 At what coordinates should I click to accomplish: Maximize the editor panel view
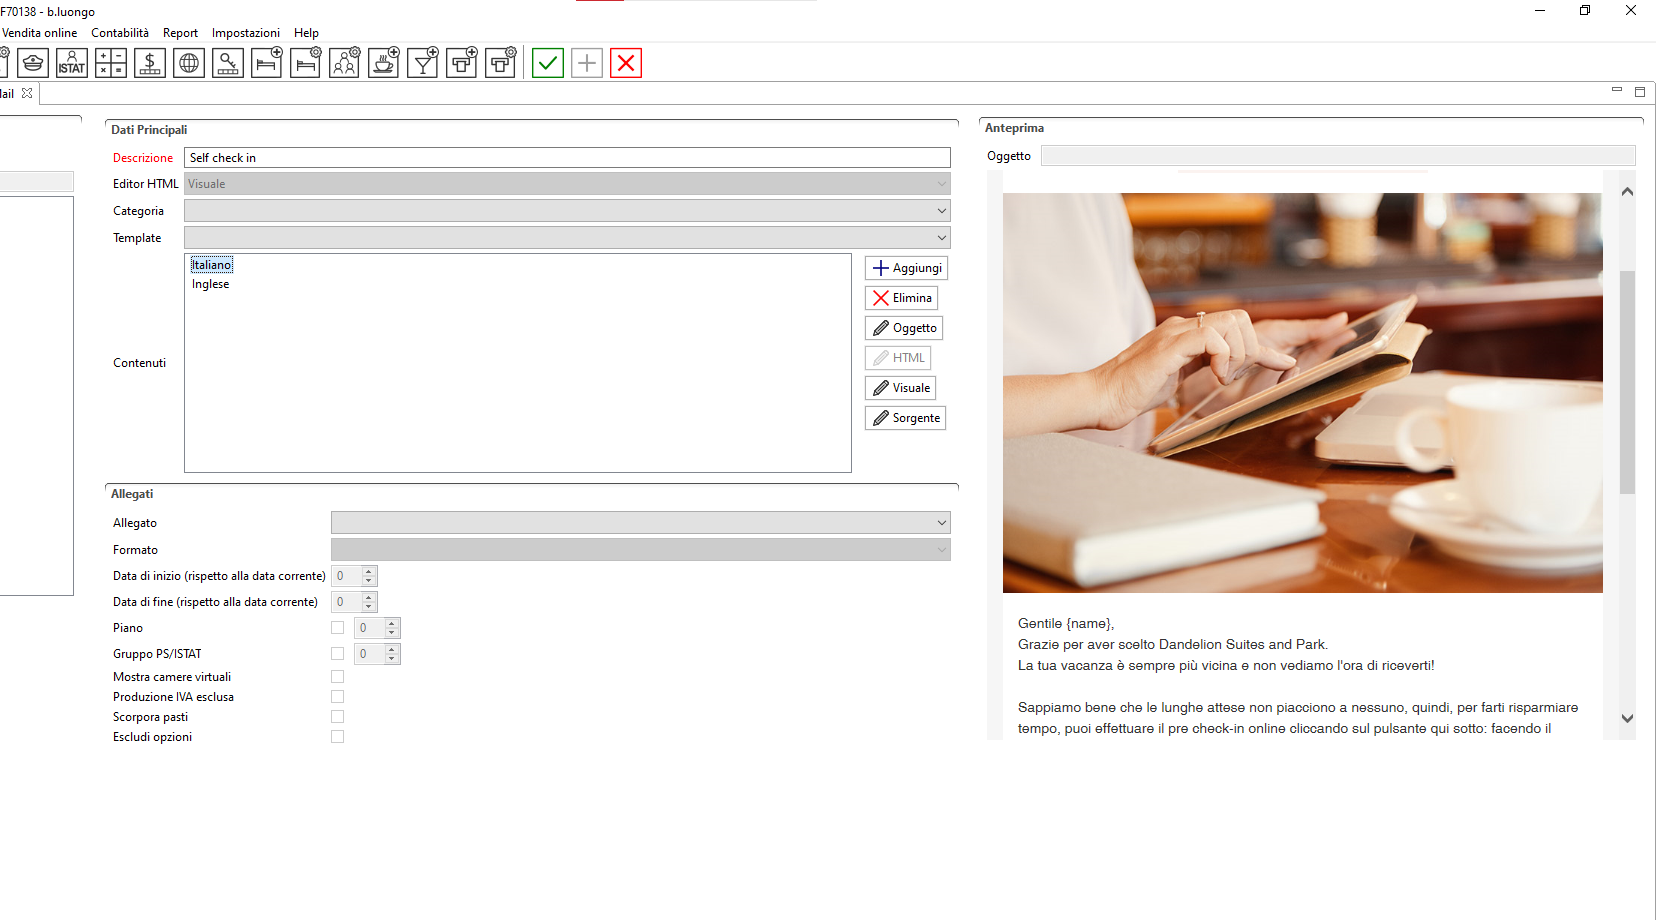[x=1640, y=92]
